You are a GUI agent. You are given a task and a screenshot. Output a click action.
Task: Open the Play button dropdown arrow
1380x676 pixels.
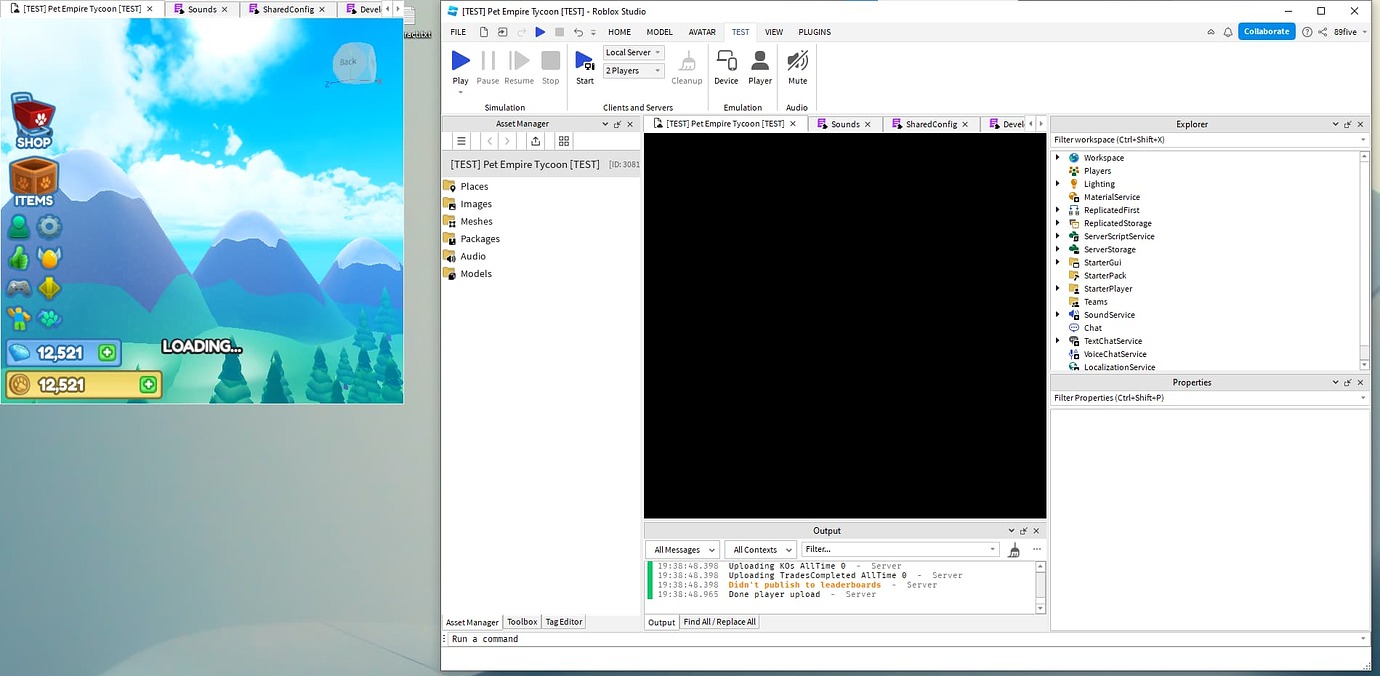[460, 92]
